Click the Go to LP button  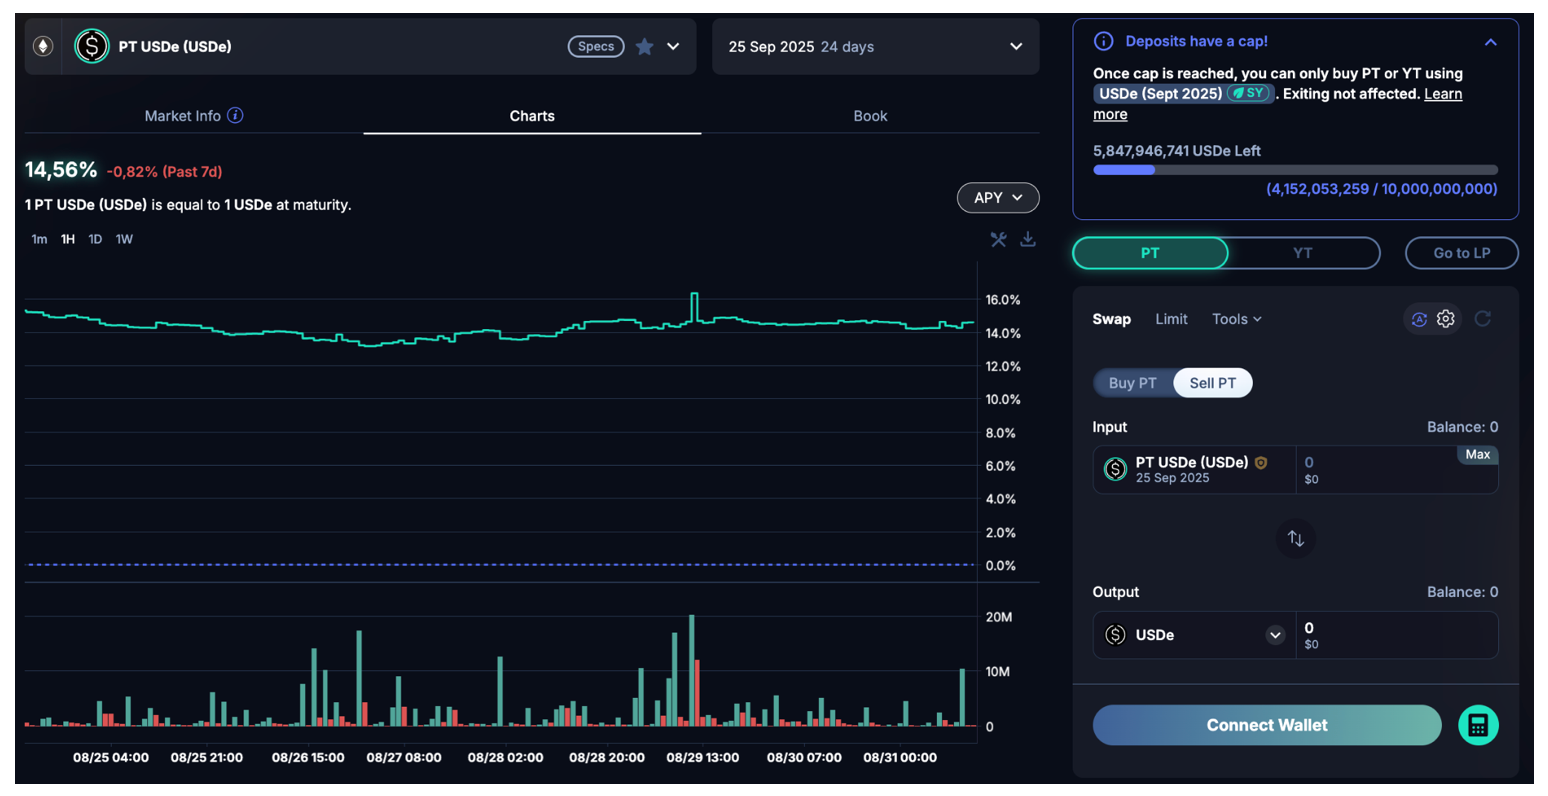1461,253
